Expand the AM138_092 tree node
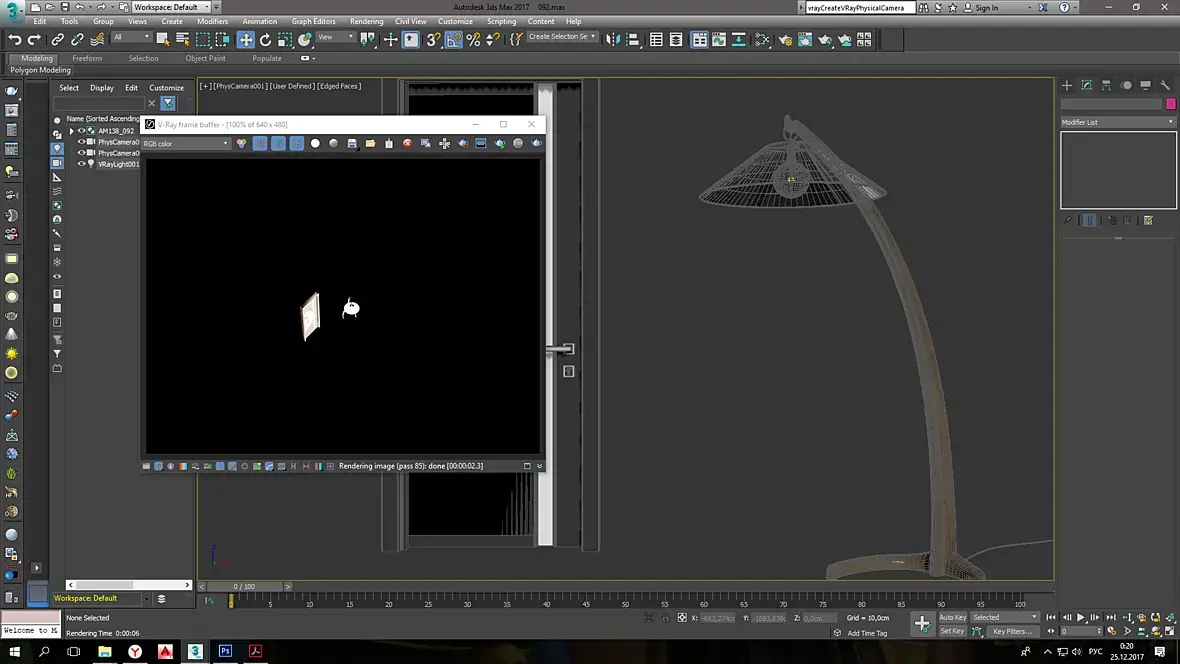 click(71, 131)
